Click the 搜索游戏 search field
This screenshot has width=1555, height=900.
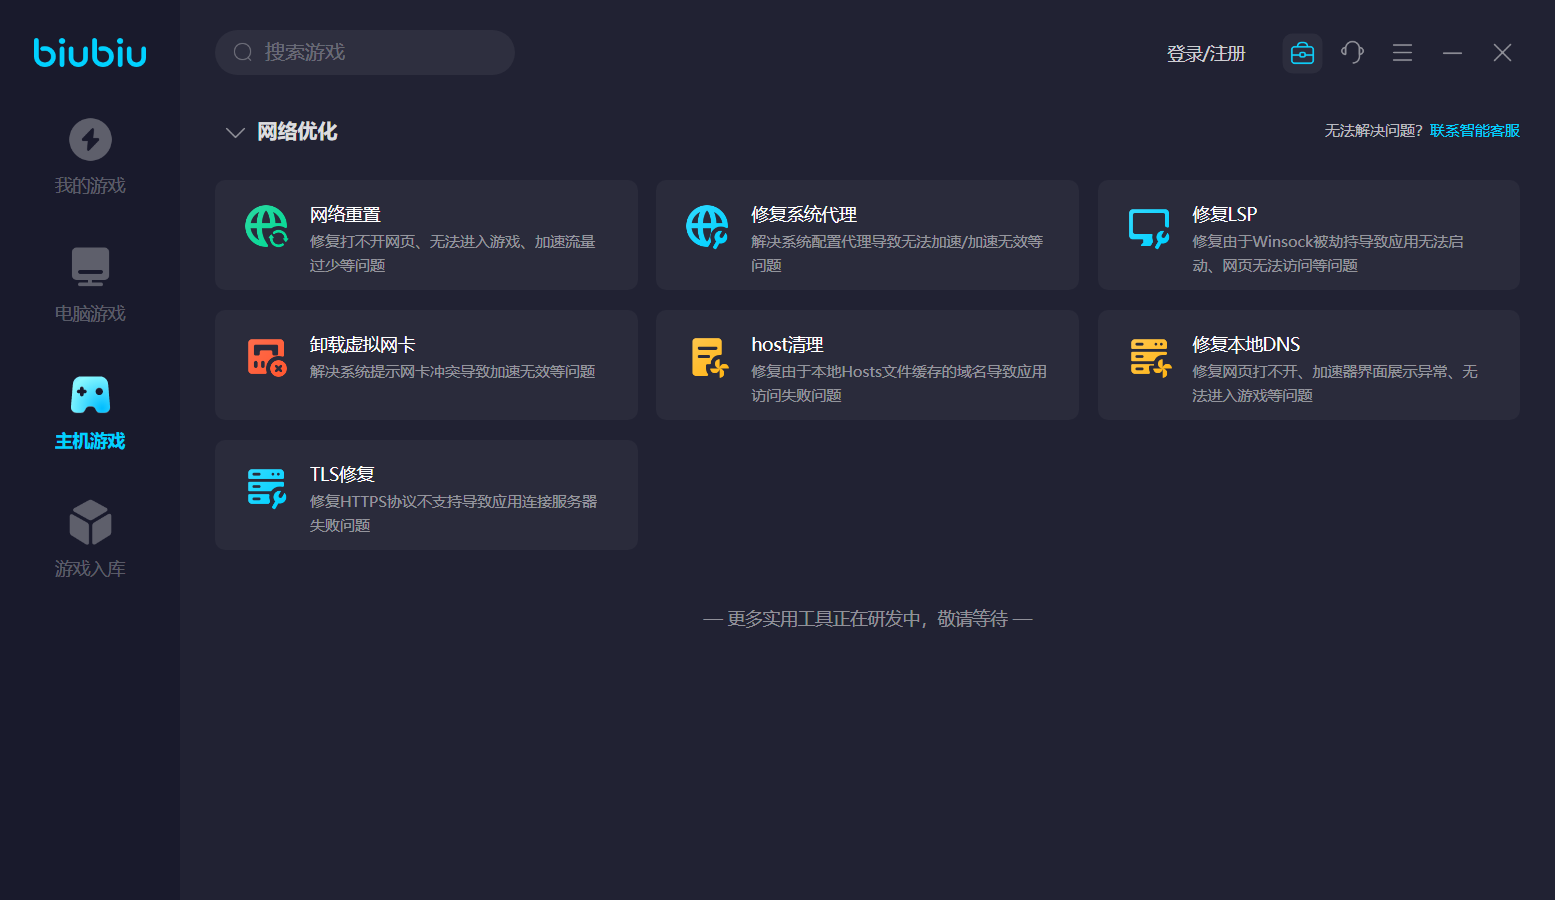pos(365,52)
